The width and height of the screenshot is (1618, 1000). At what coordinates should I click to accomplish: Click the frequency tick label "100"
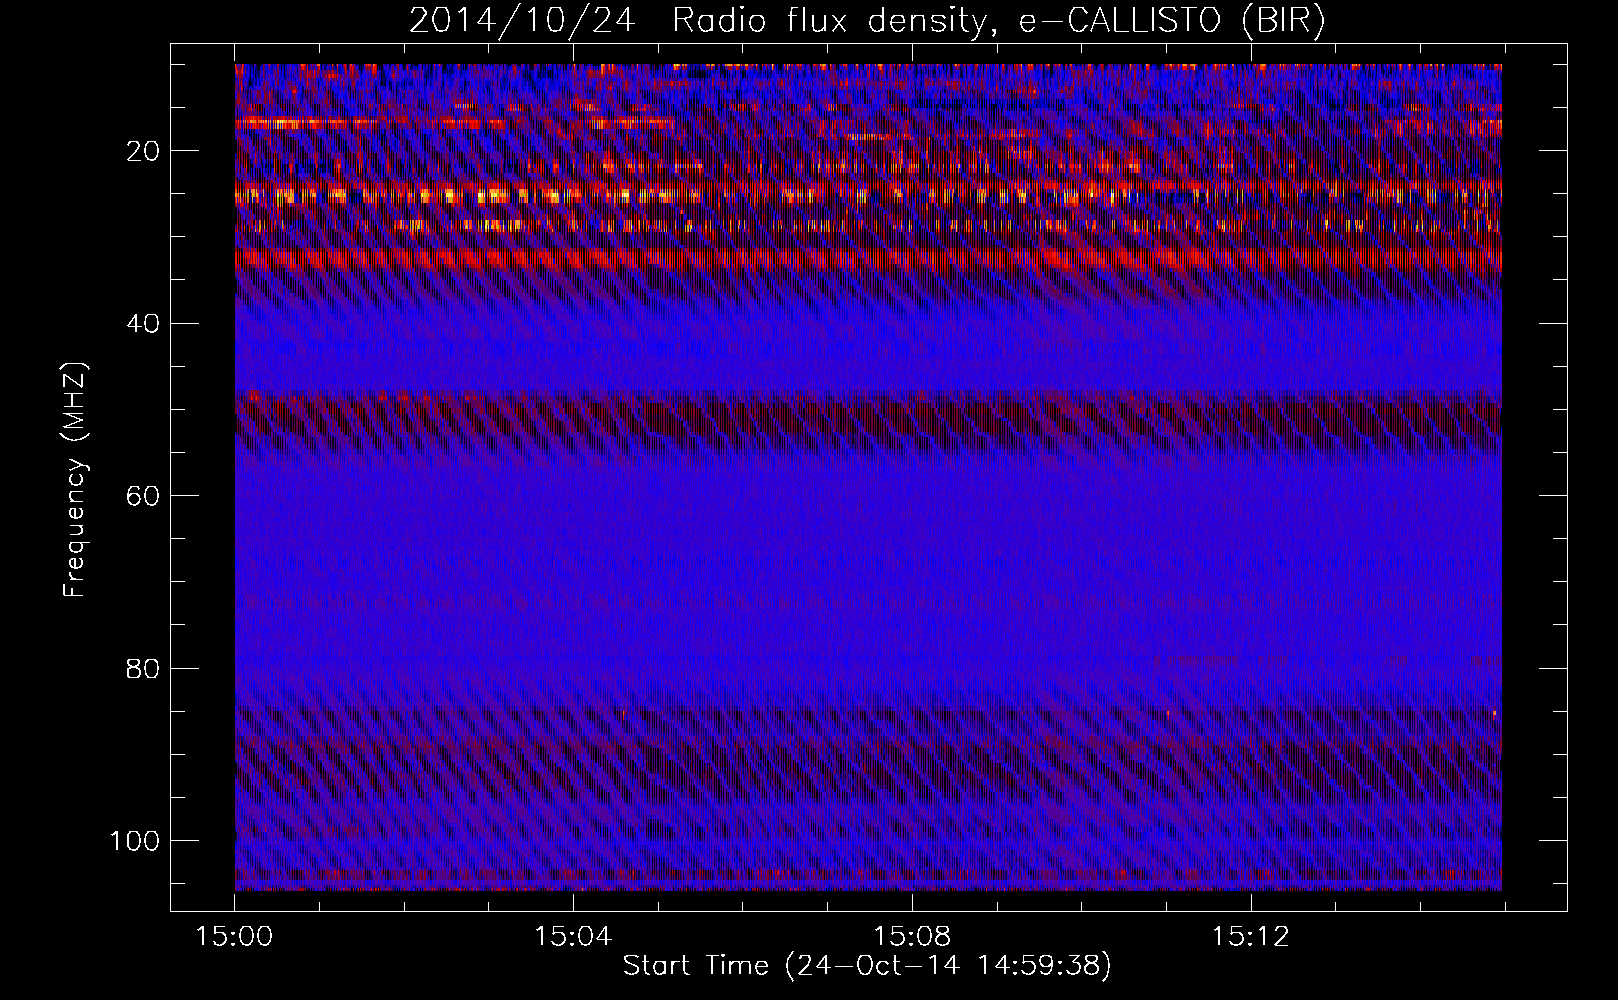click(135, 841)
